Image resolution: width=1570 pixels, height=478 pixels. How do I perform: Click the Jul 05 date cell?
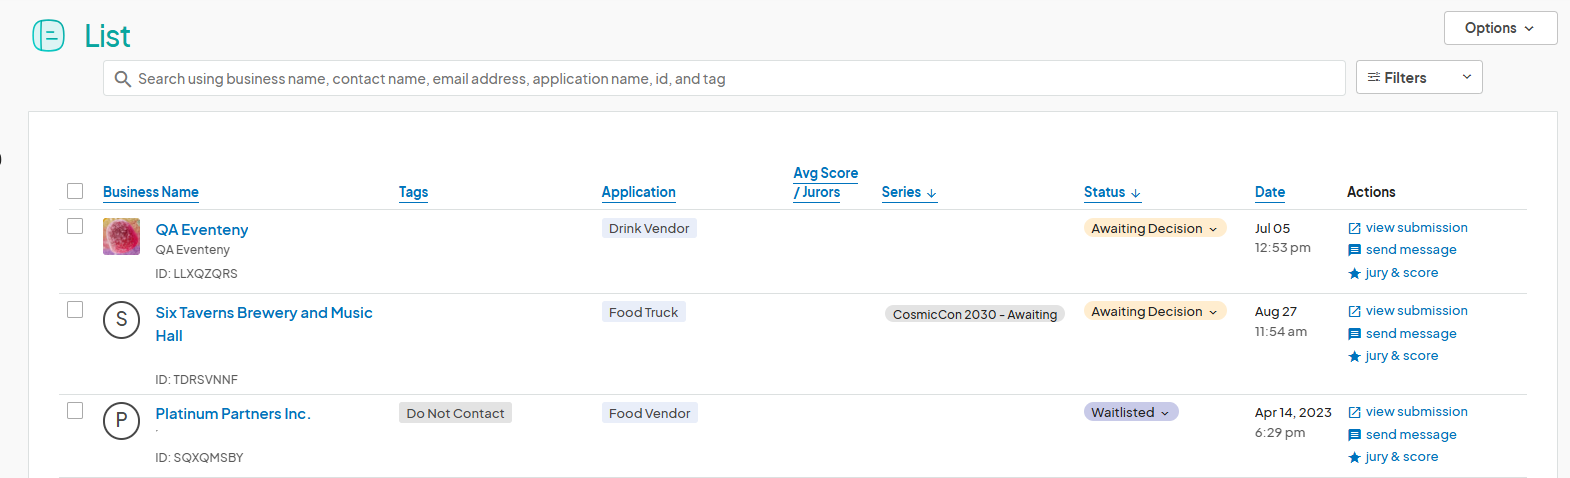coord(1273,229)
